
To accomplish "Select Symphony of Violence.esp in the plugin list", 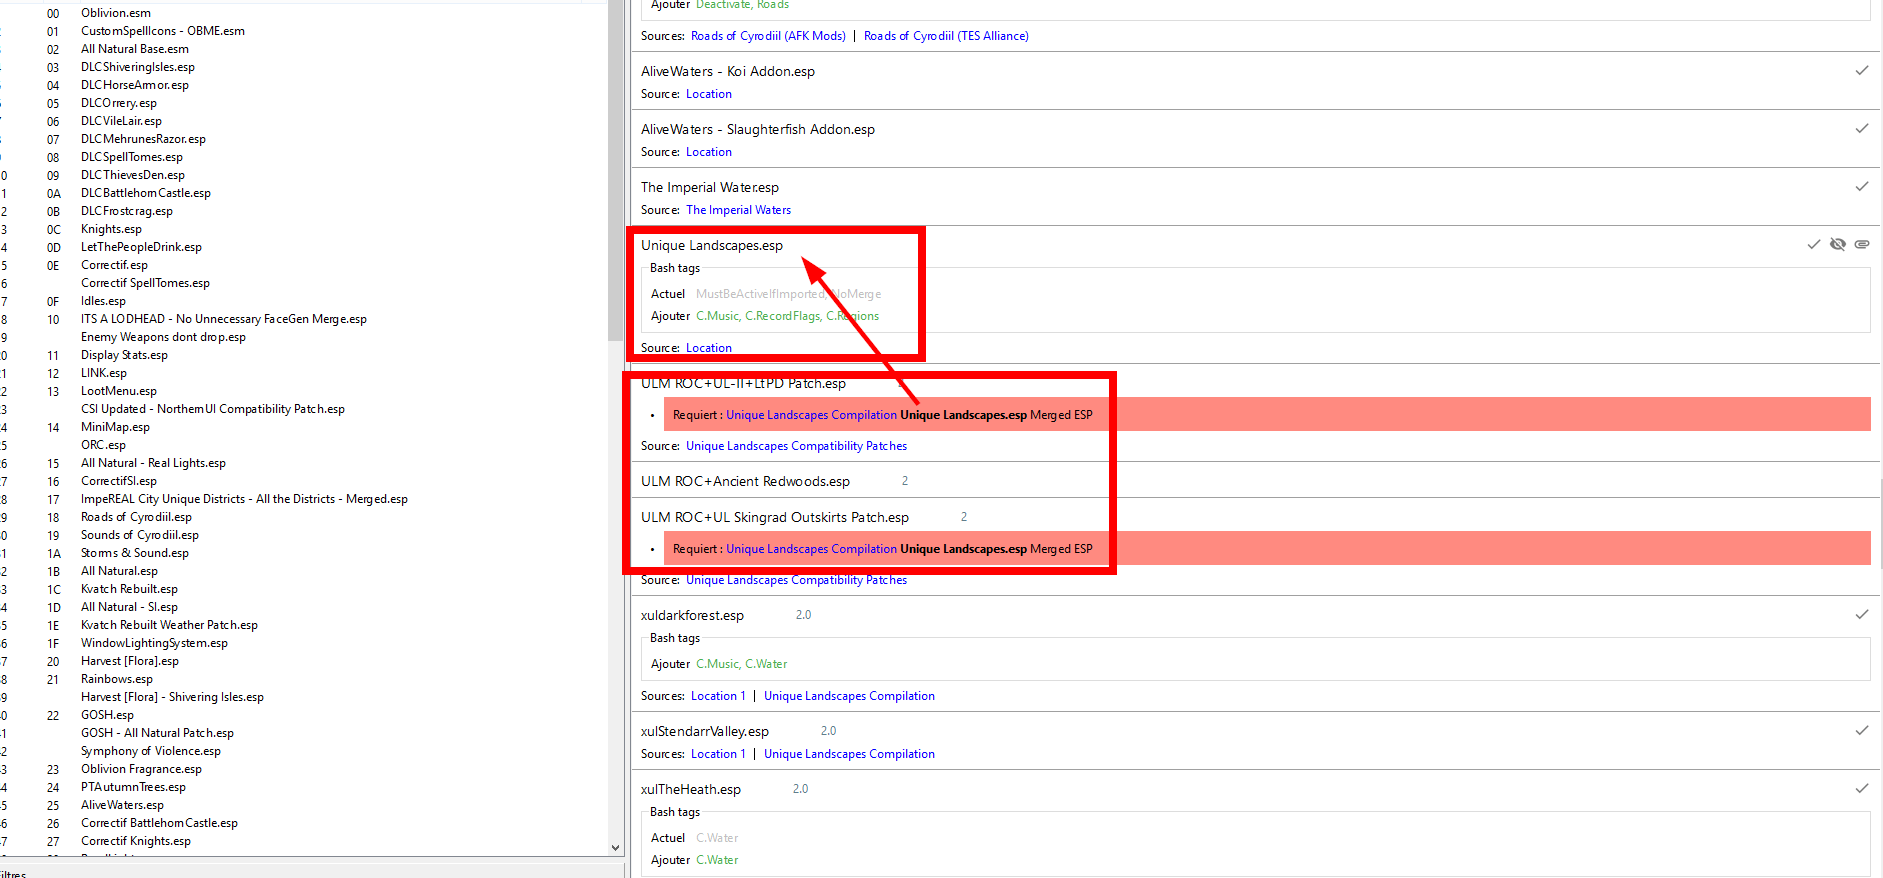I will coord(151,751).
